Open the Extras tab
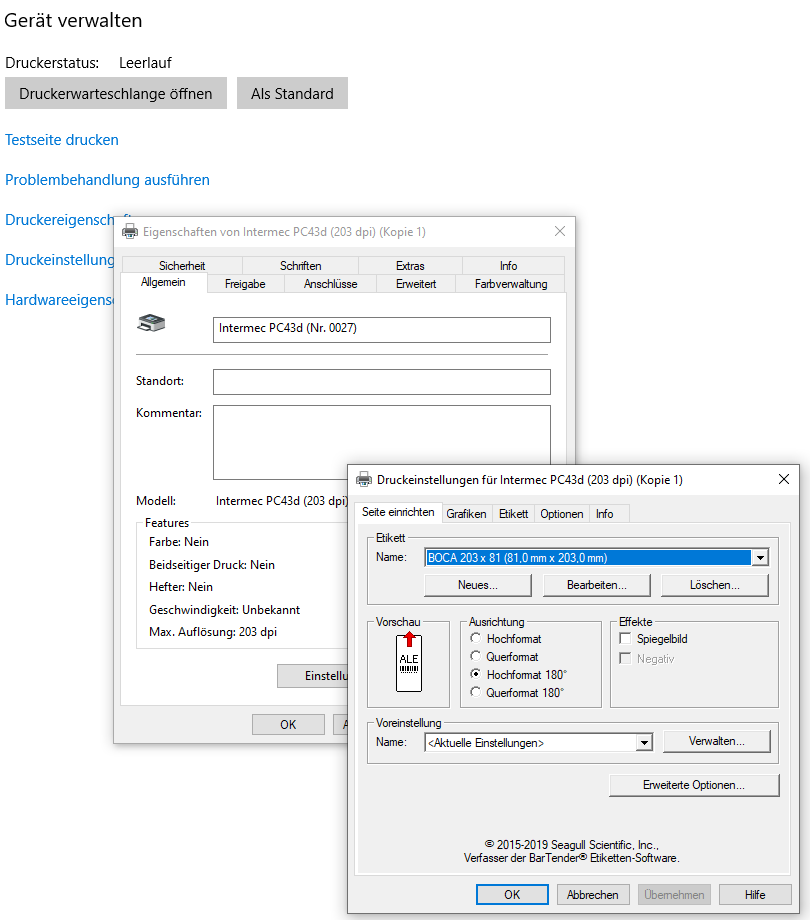This screenshot has width=810, height=920. tap(410, 266)
